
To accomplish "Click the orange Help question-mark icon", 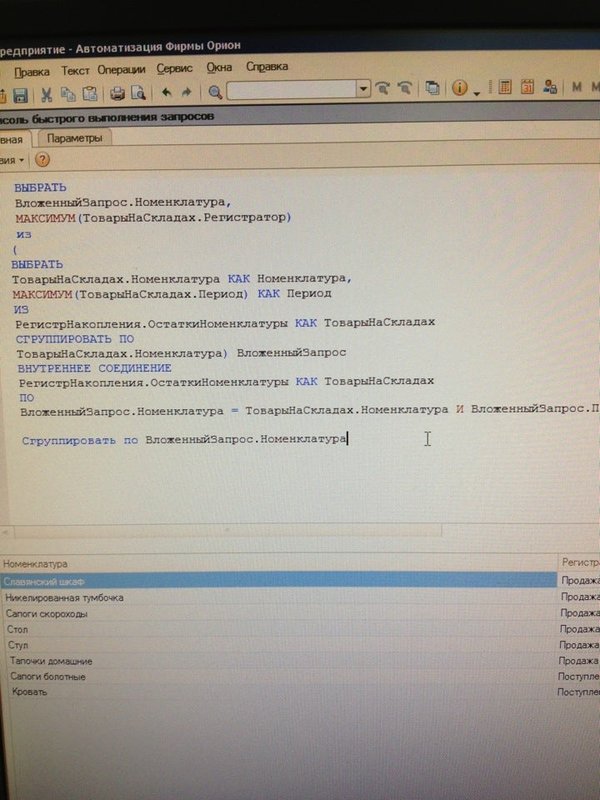I will (42, 160).
